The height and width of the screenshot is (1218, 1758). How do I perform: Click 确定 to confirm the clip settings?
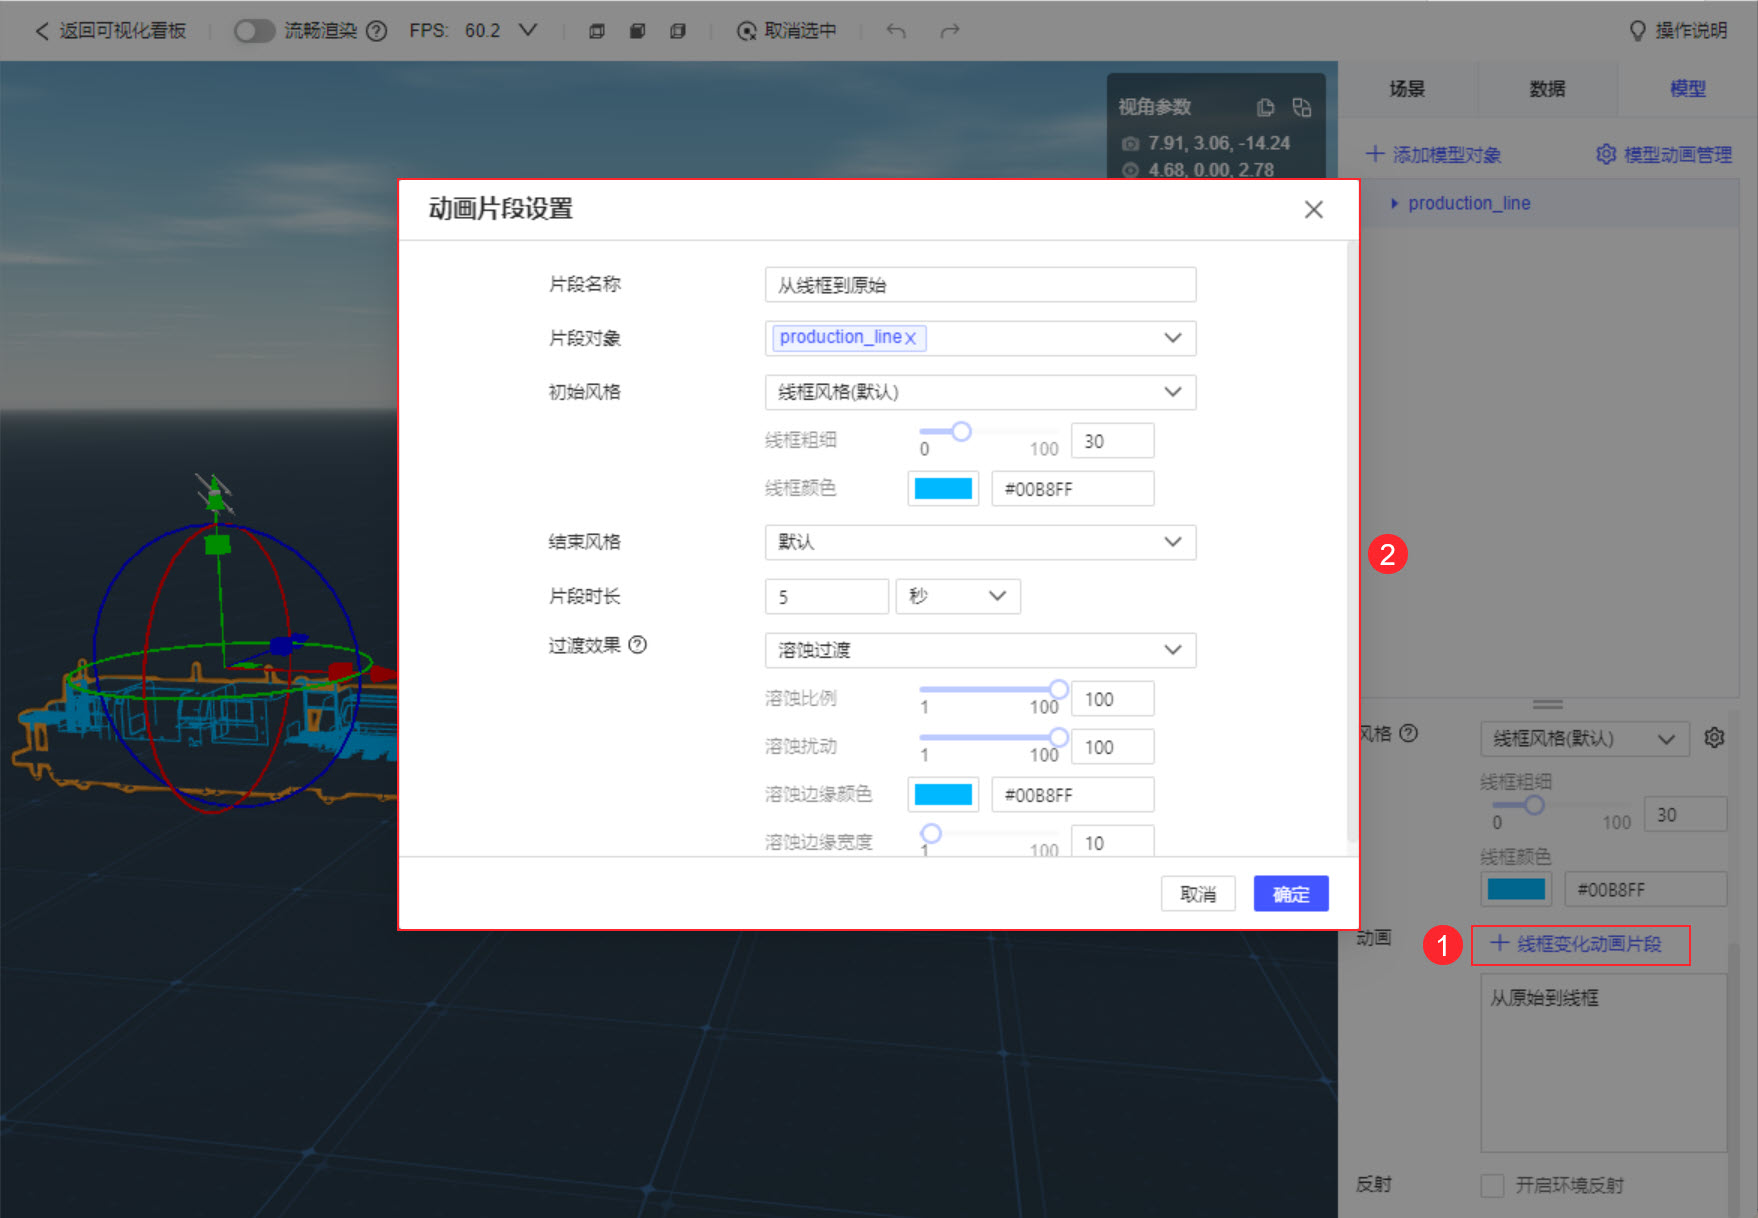click(x=1291, y=894)
